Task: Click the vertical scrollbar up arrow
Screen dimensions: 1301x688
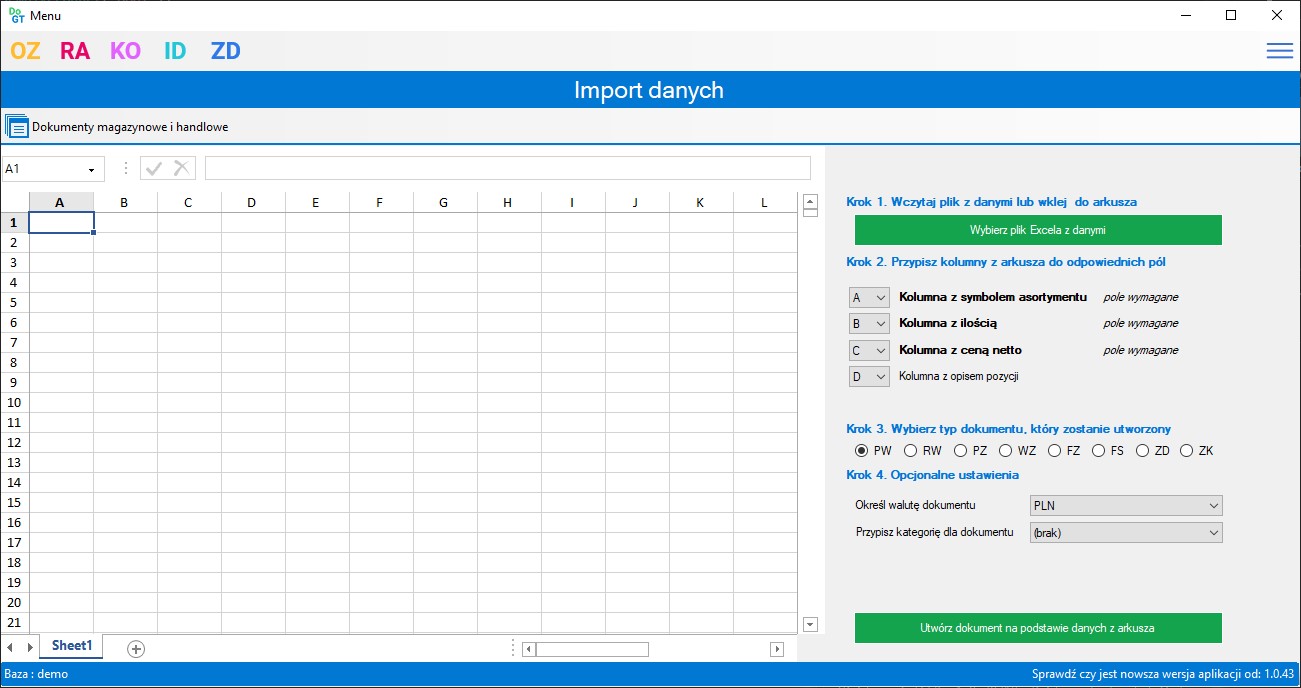Action: point(811,201)
